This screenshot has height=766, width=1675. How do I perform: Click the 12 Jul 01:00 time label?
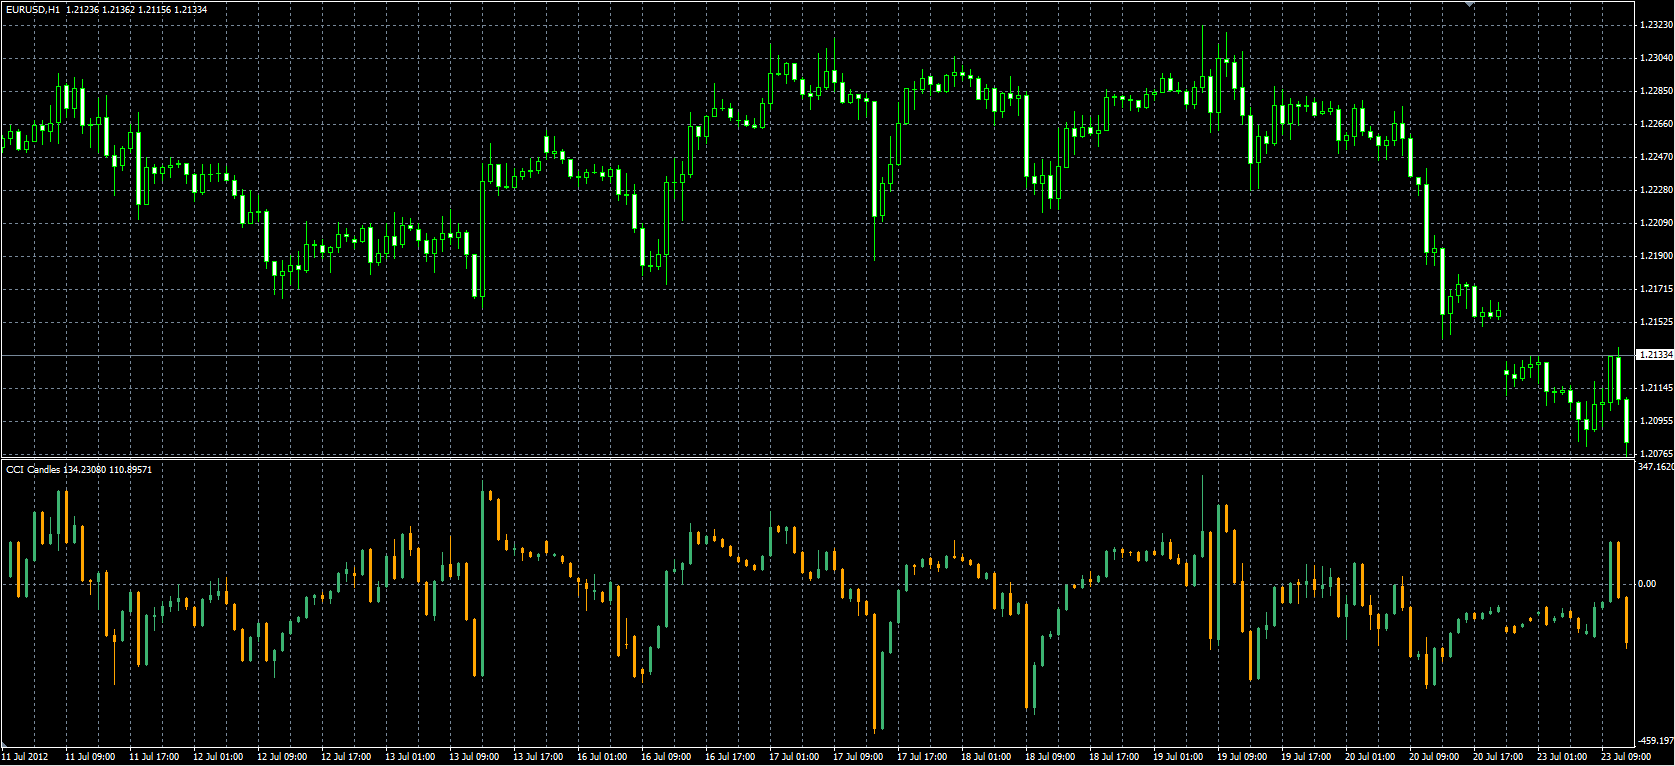218,757
